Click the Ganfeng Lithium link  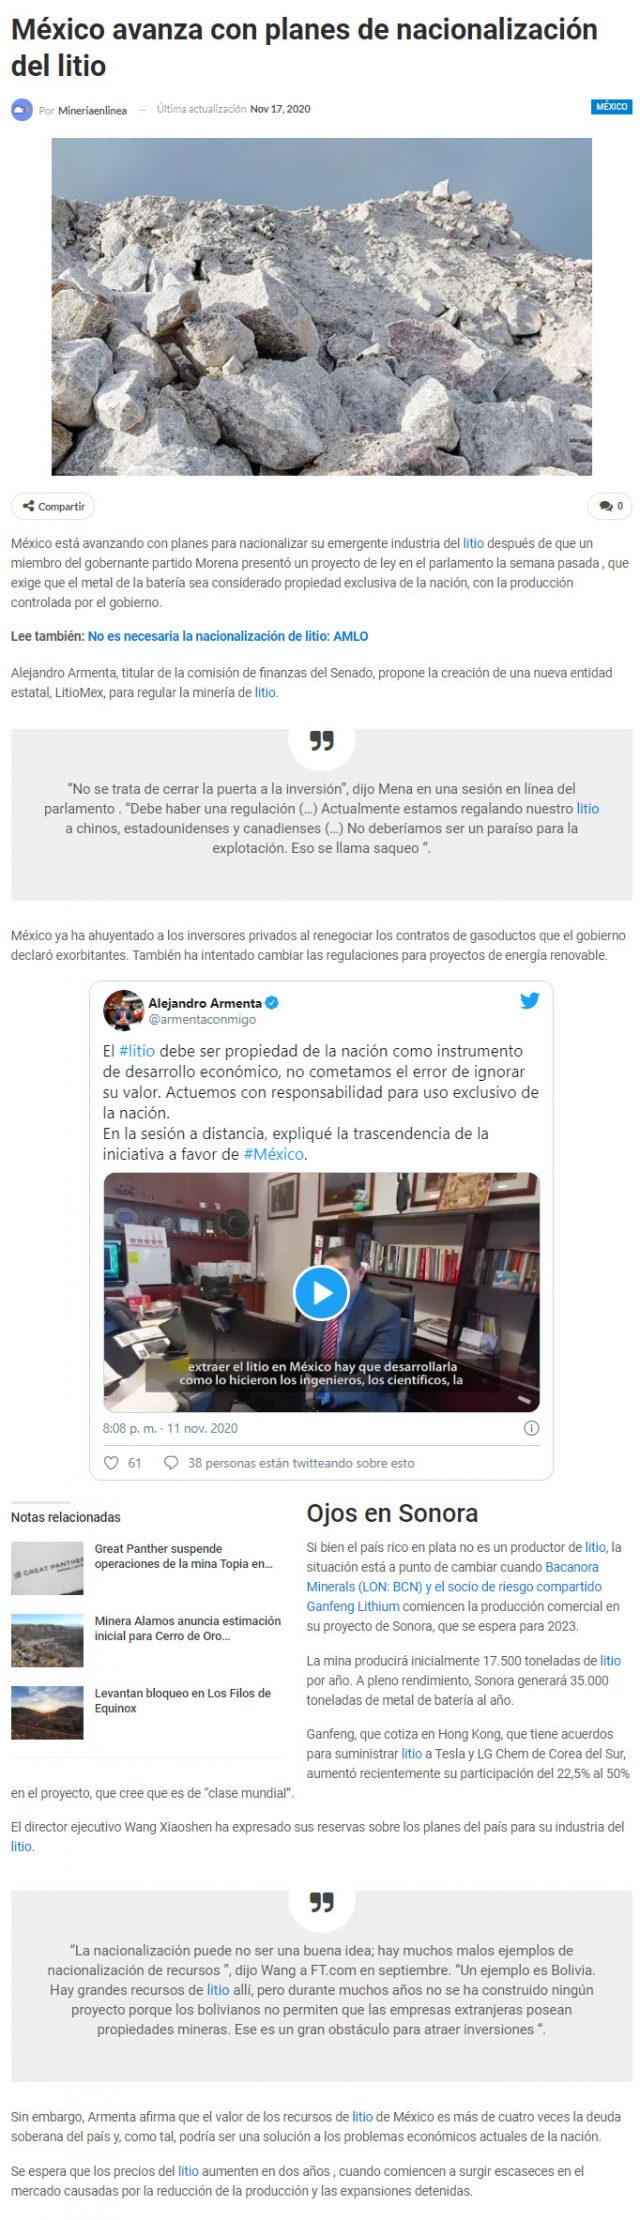[x=353, y=1606]
